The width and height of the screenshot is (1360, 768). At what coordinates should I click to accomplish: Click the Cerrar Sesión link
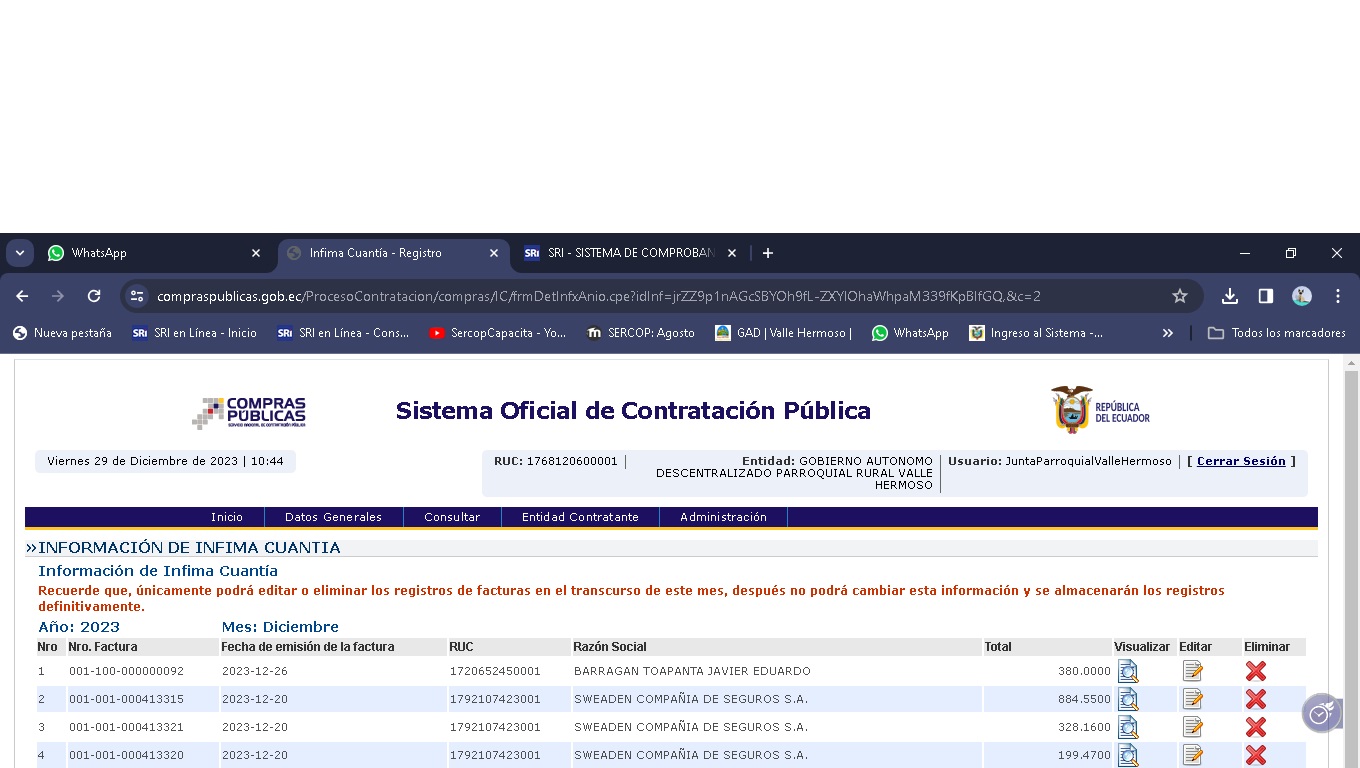[x=1241, y=461]
